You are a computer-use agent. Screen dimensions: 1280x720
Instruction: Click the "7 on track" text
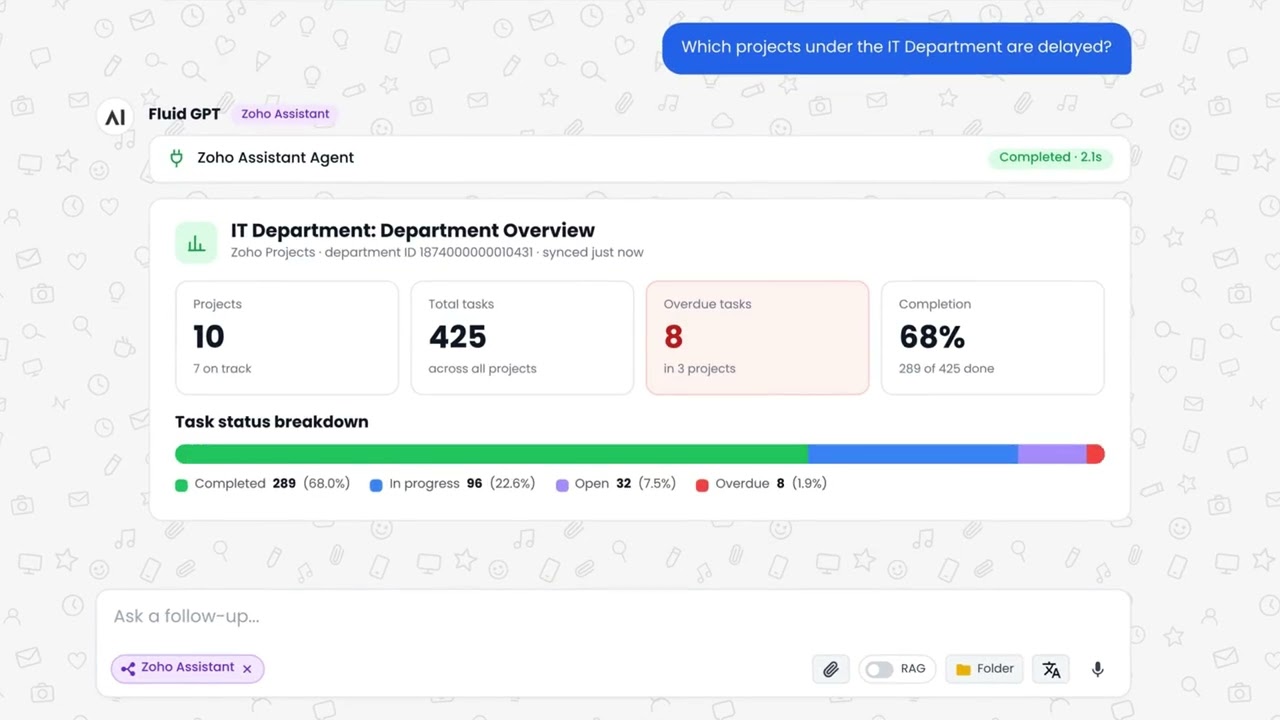[x=222, y=369]
